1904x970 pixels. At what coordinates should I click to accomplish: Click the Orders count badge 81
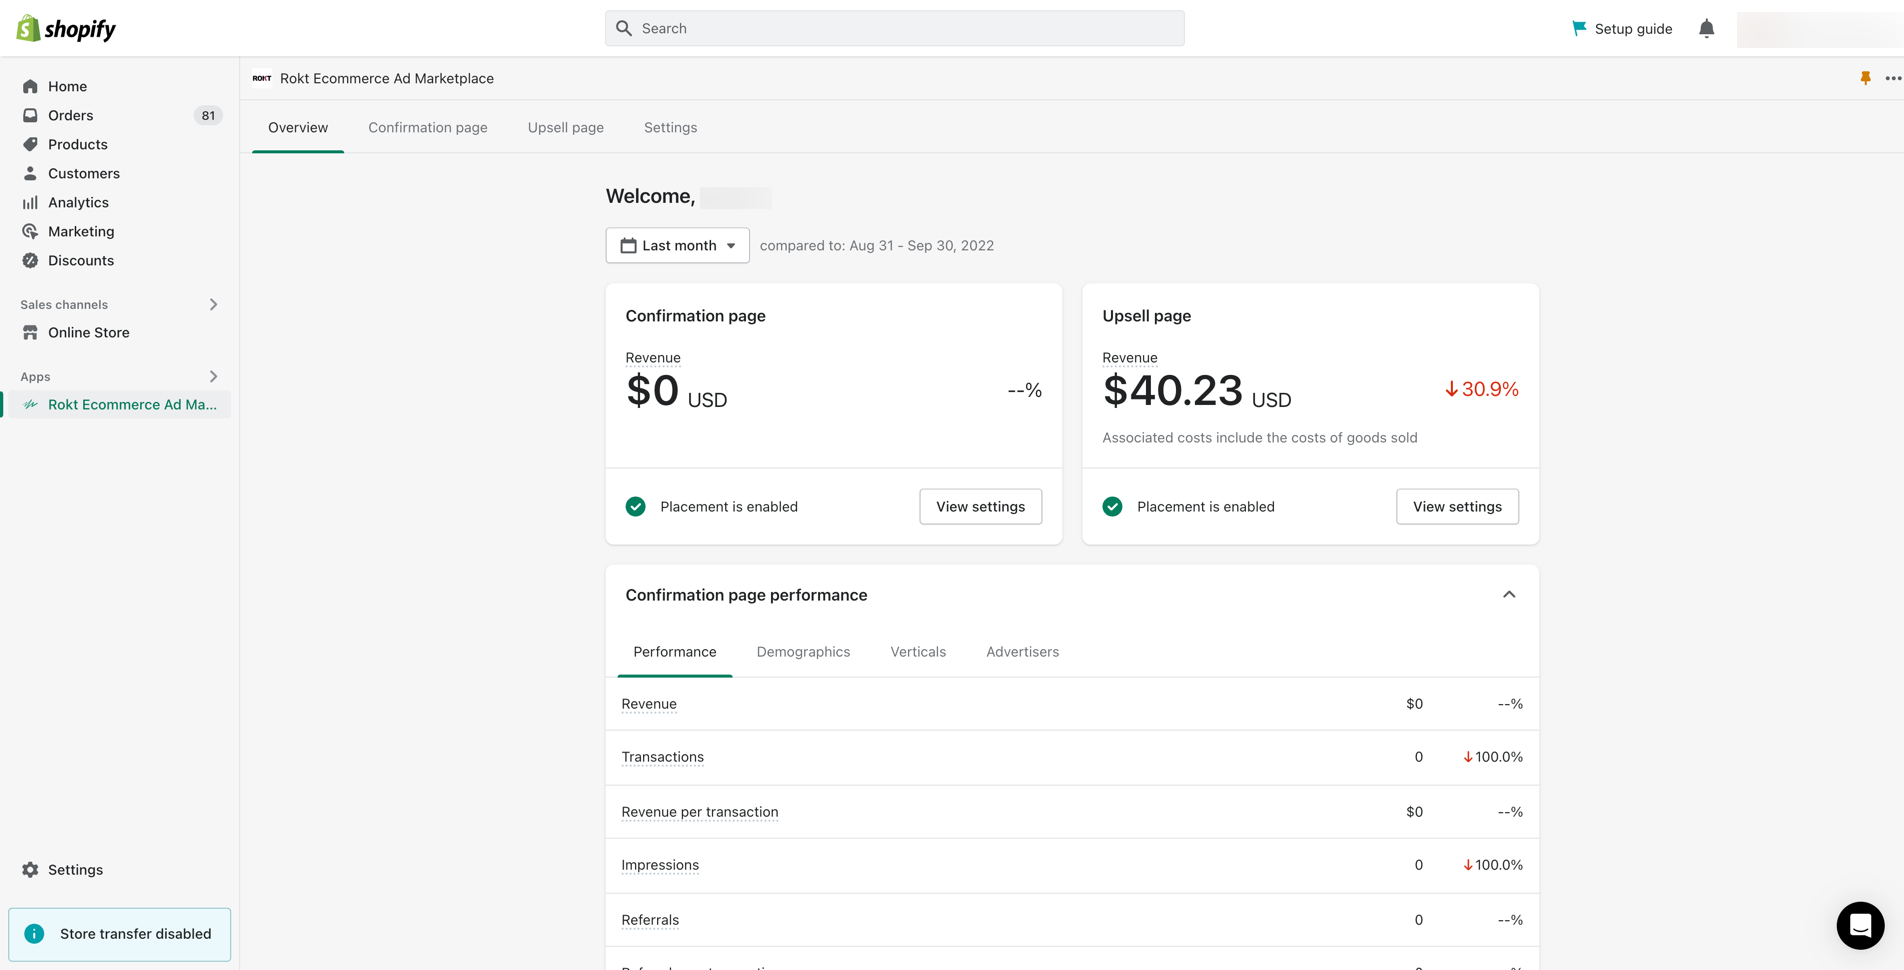(x=208, y=115)
